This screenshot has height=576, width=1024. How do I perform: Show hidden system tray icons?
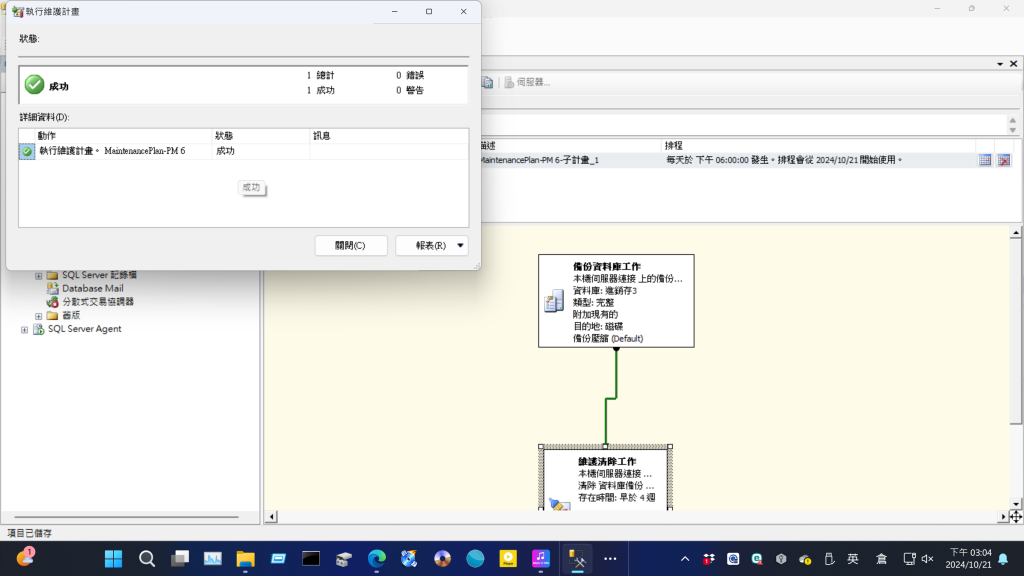(x=685, y=558)
